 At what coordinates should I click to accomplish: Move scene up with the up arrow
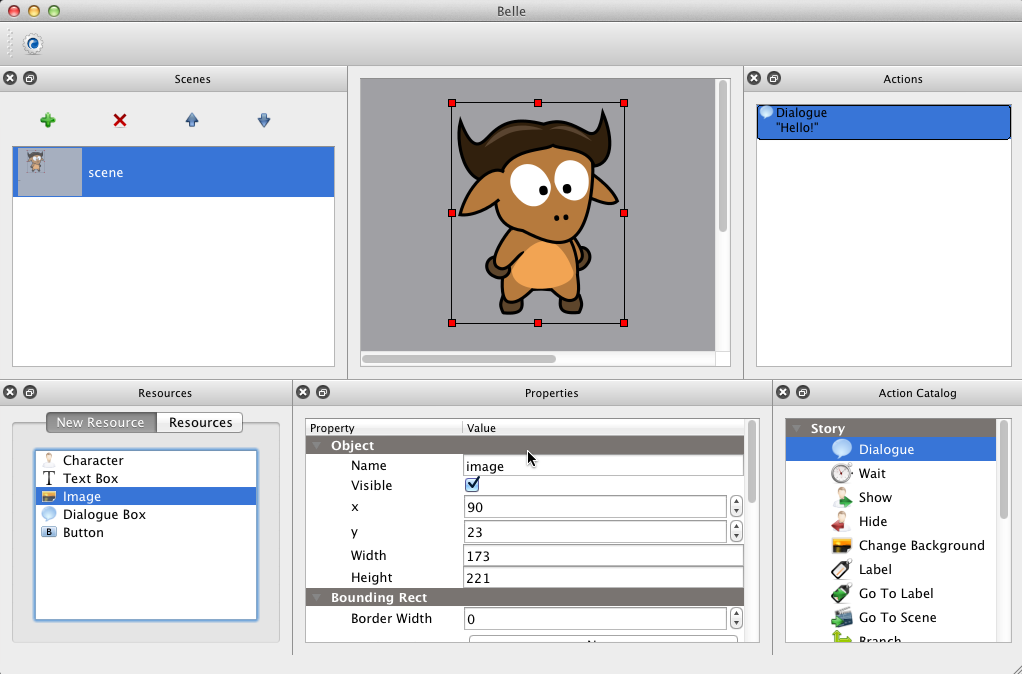pyautogui.click(x=192, y=120)
